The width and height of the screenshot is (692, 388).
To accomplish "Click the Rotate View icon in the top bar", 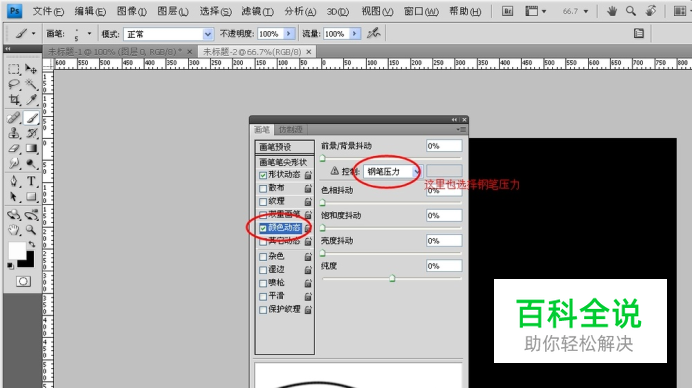I will point(651,11).
